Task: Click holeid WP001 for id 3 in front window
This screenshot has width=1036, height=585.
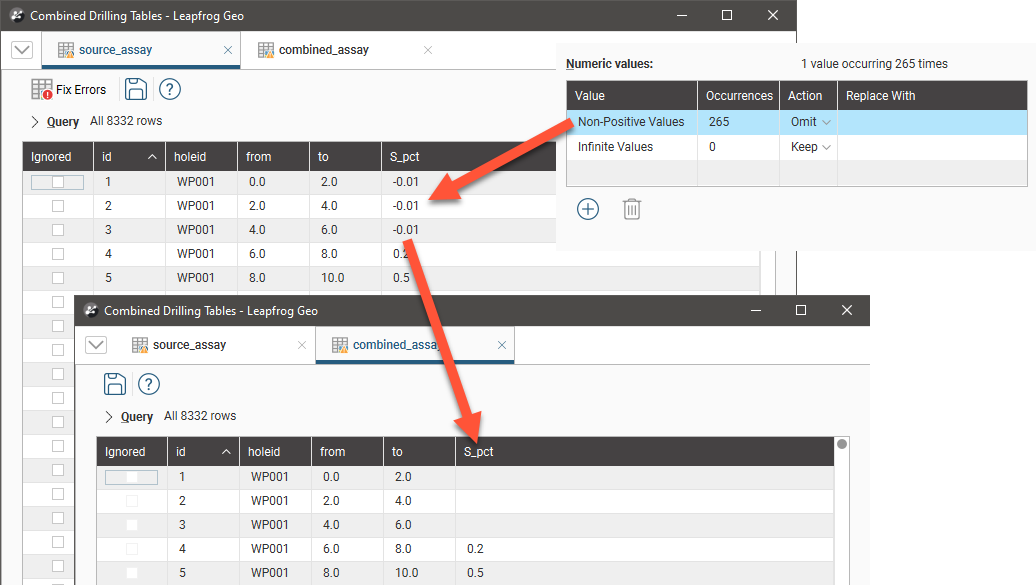Action: [x=270, y=525]
